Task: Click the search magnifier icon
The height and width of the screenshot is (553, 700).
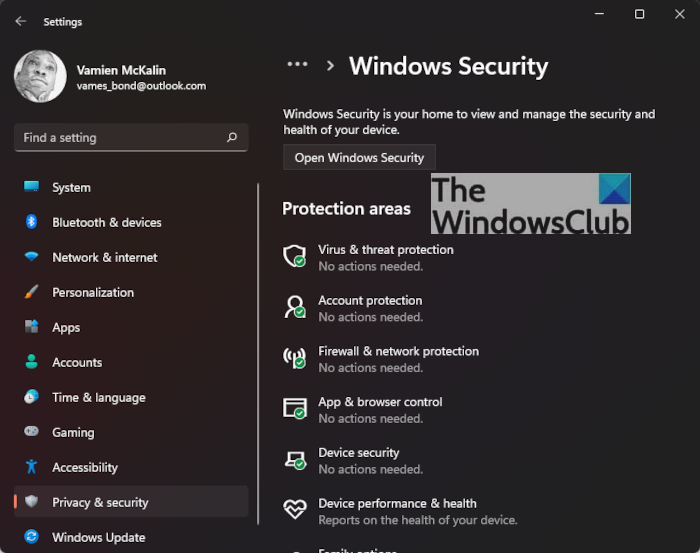Action: tap(232, 138)
